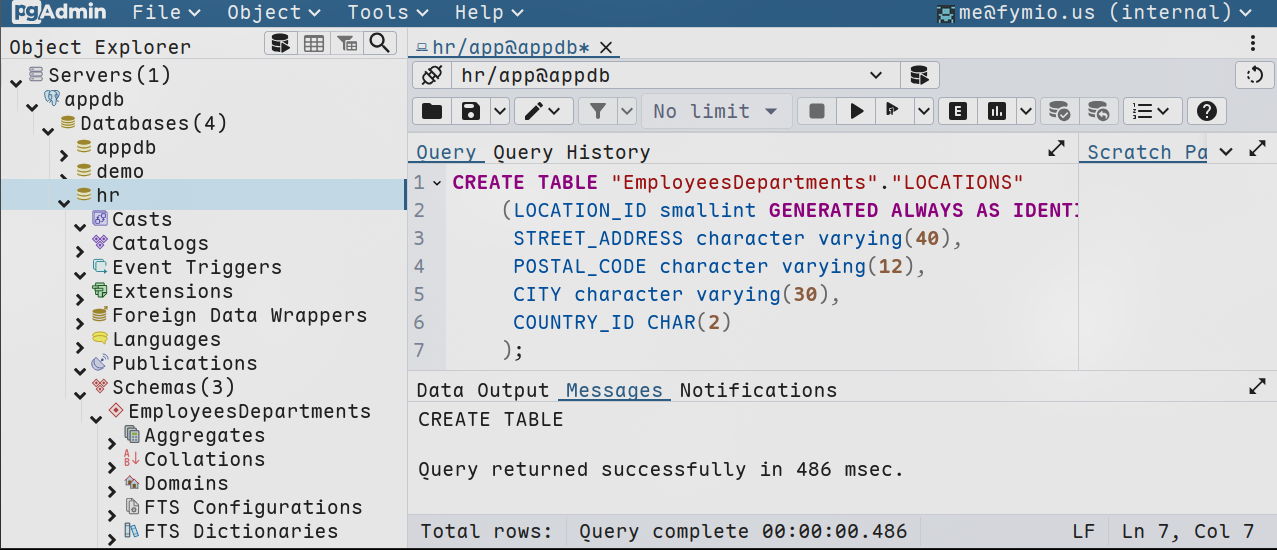This screenshot has width=1277, height=550.
Task: Open the hr/app@appdb connection dropdown
Action: click(876, 76)
